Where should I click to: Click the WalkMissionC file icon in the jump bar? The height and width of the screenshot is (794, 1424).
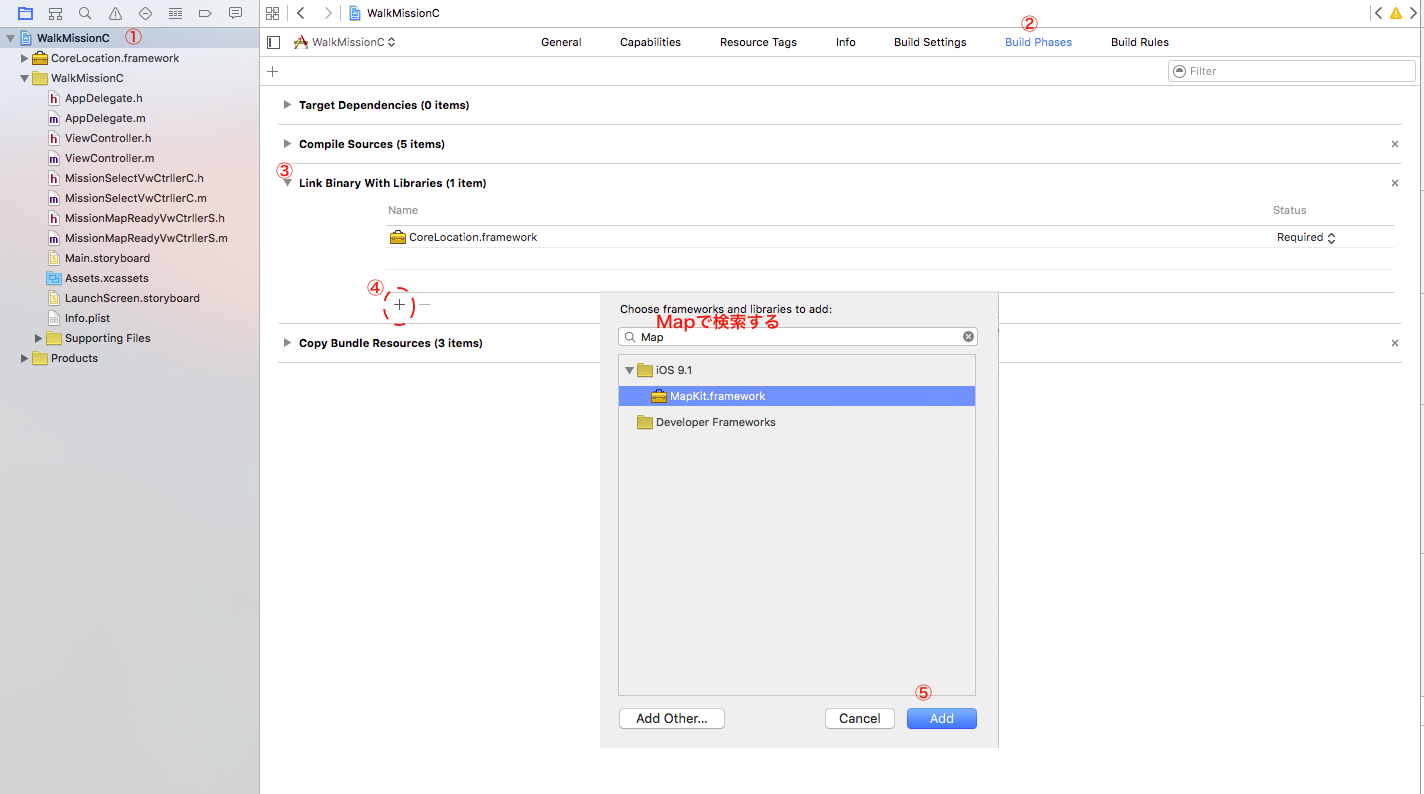click(x=355, y=13)
